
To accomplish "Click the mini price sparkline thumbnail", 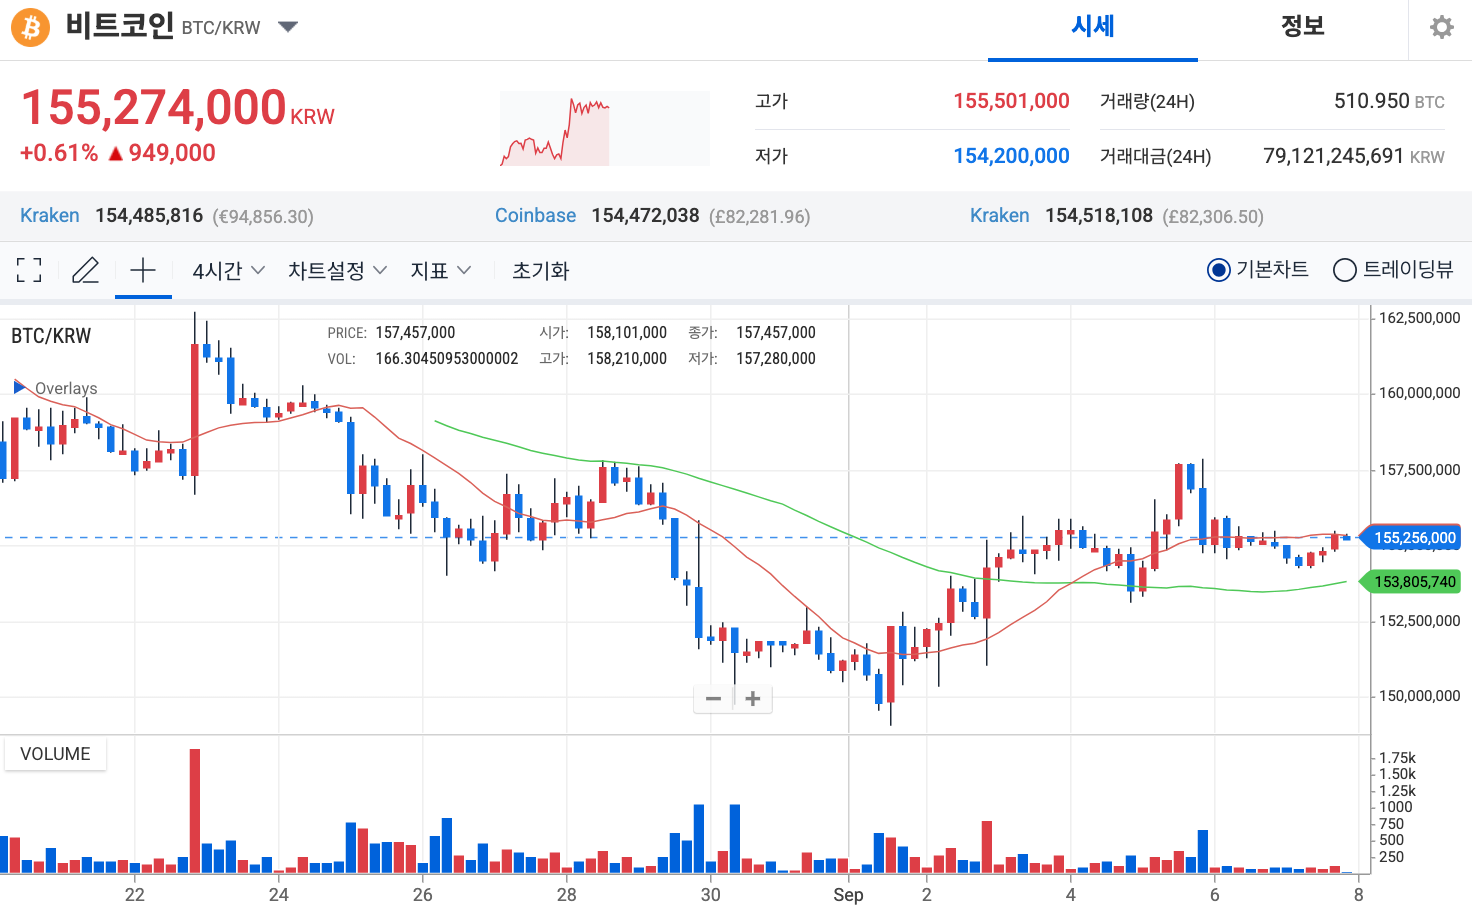I will [604, 129].
